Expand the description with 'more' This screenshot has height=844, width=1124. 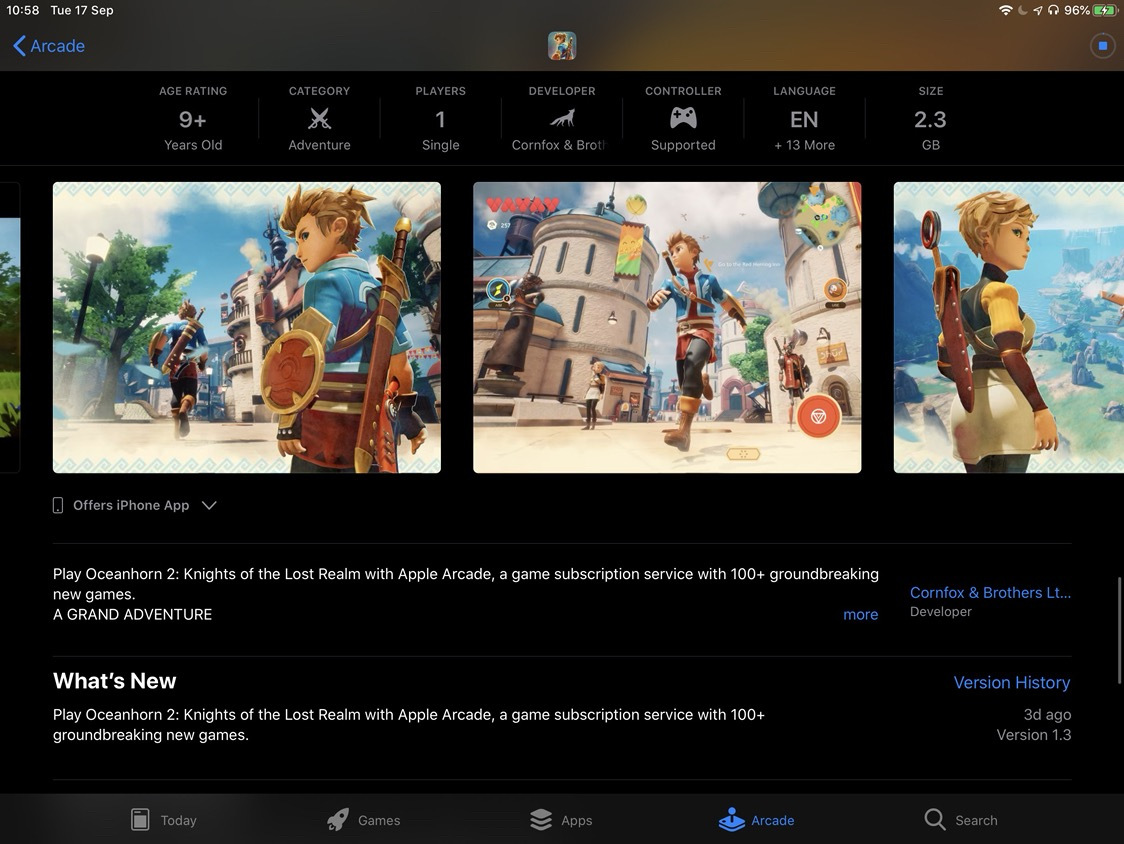point(860,615)
